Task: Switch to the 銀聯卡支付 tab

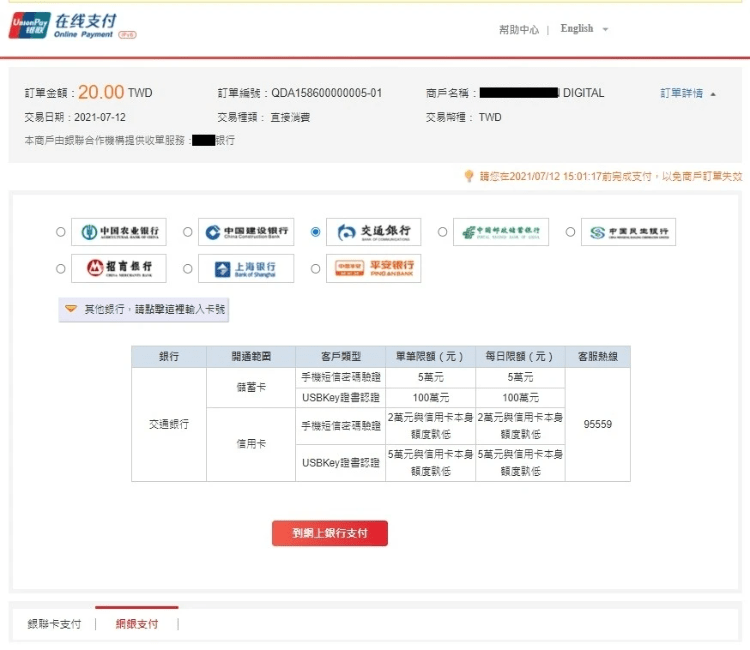Action: pyautogui.click(x=54, y=624)
